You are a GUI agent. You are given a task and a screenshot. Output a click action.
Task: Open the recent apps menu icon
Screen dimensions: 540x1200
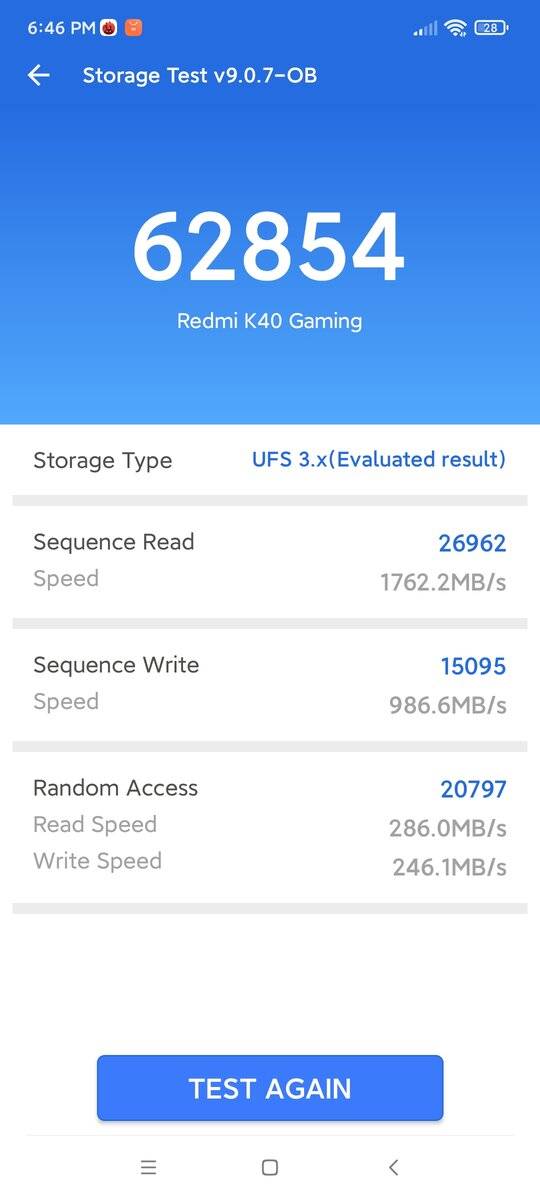coord(148,1167)
